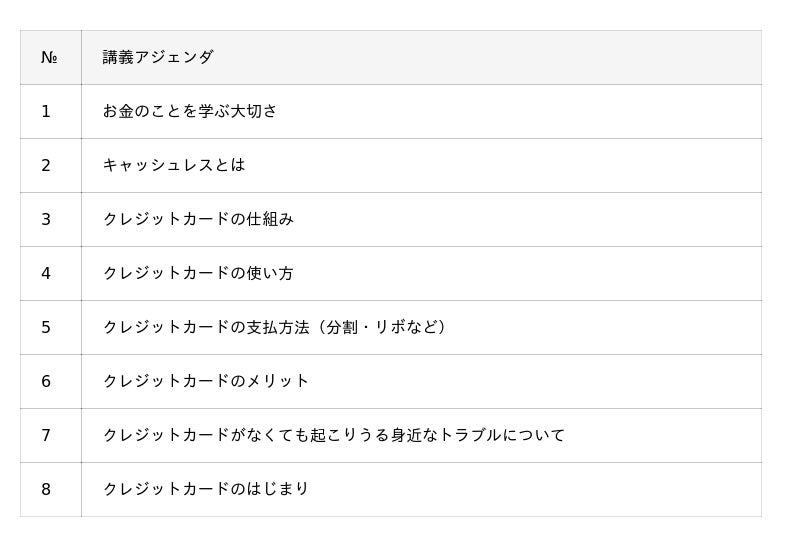Viewport: 800px width, 547px height.
Task: Click row number 1 cell
Action: coord(46,112)
